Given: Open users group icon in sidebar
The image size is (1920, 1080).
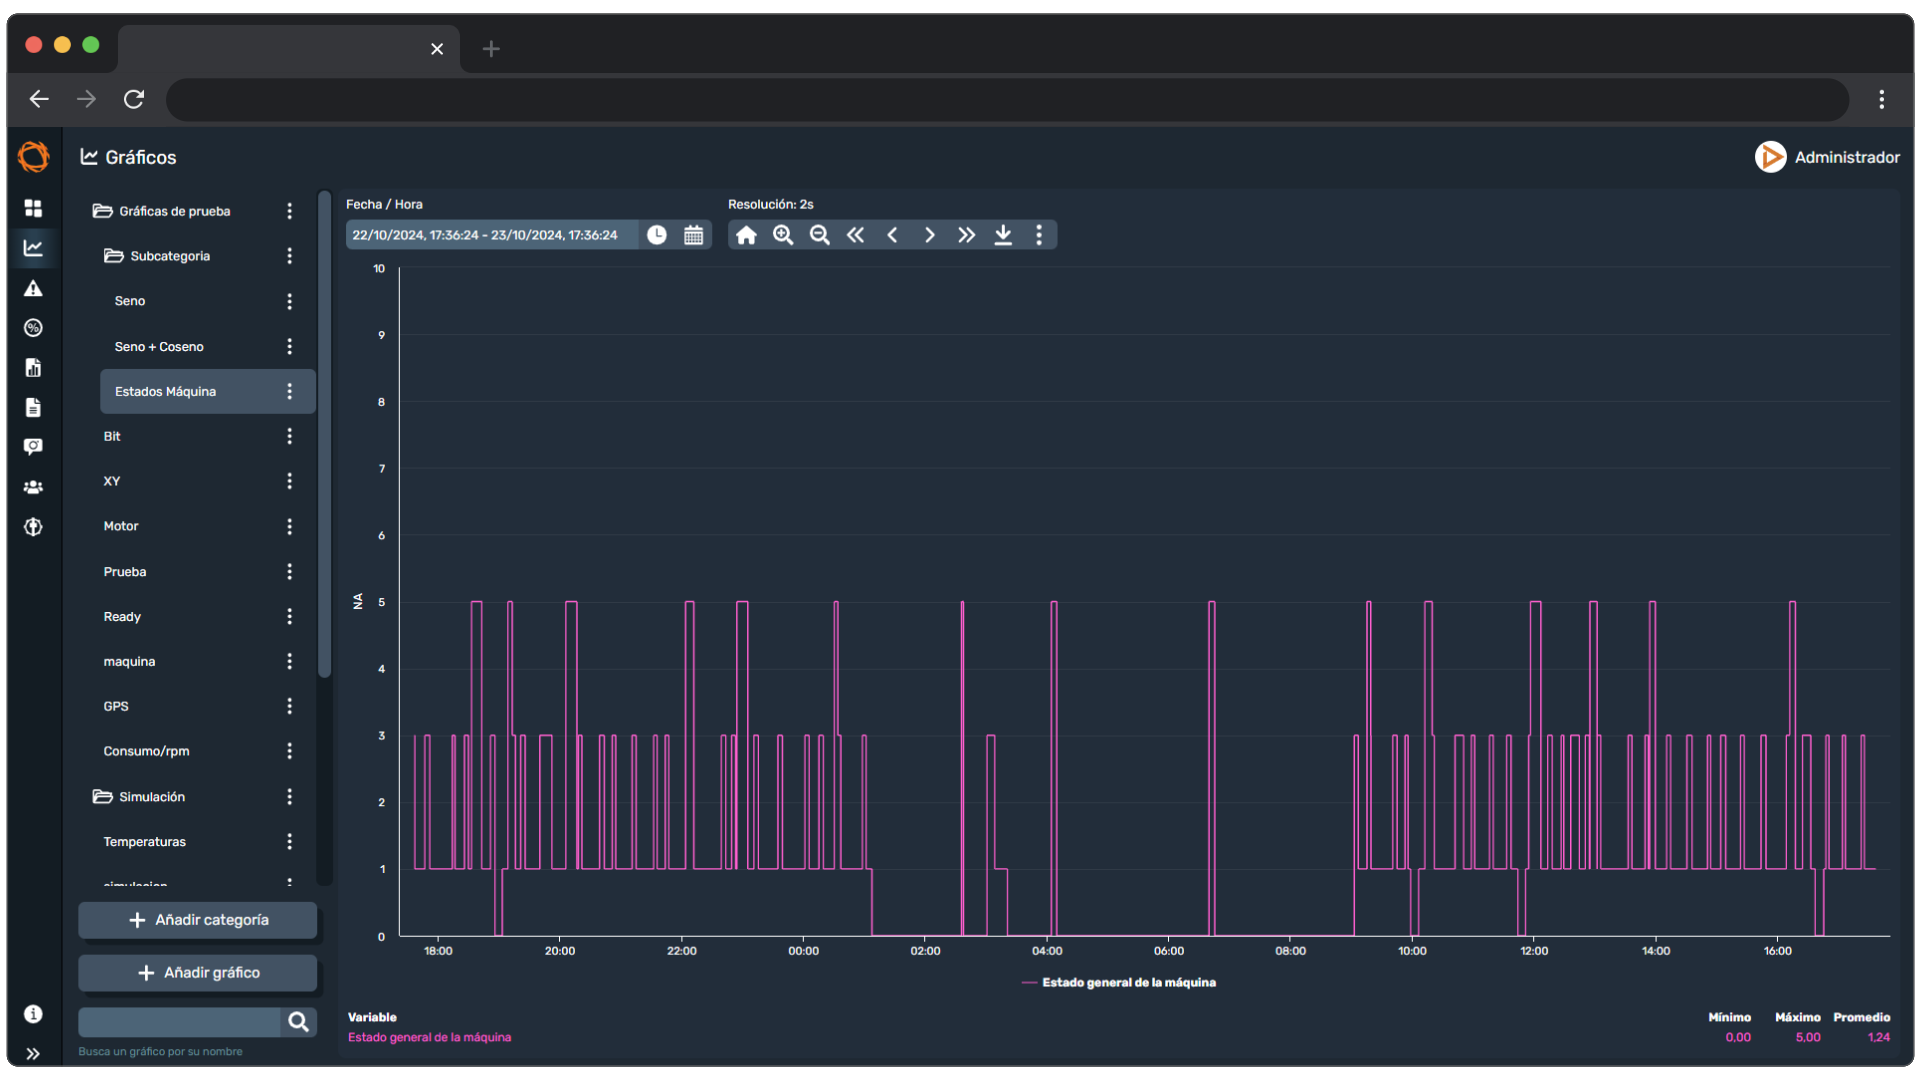Looking at the screenshot, I should (33, 487).
